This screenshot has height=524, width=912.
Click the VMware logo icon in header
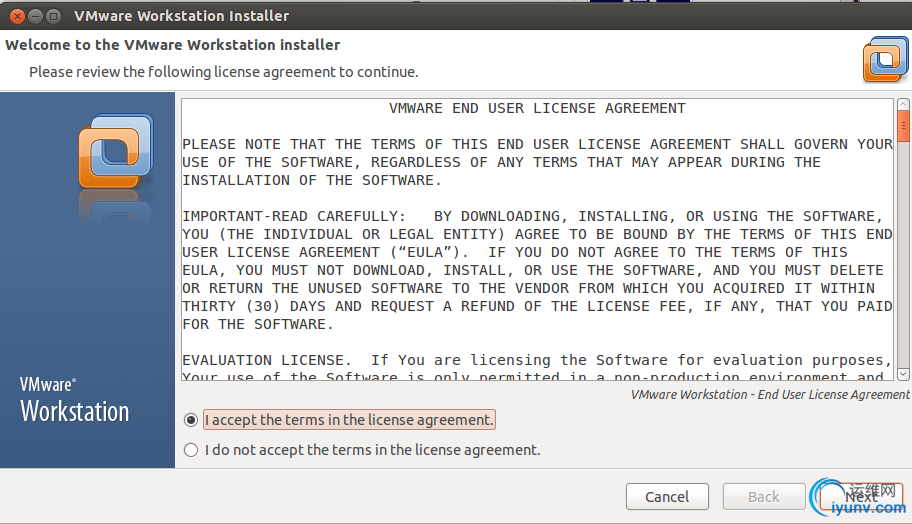pos(885,59)
